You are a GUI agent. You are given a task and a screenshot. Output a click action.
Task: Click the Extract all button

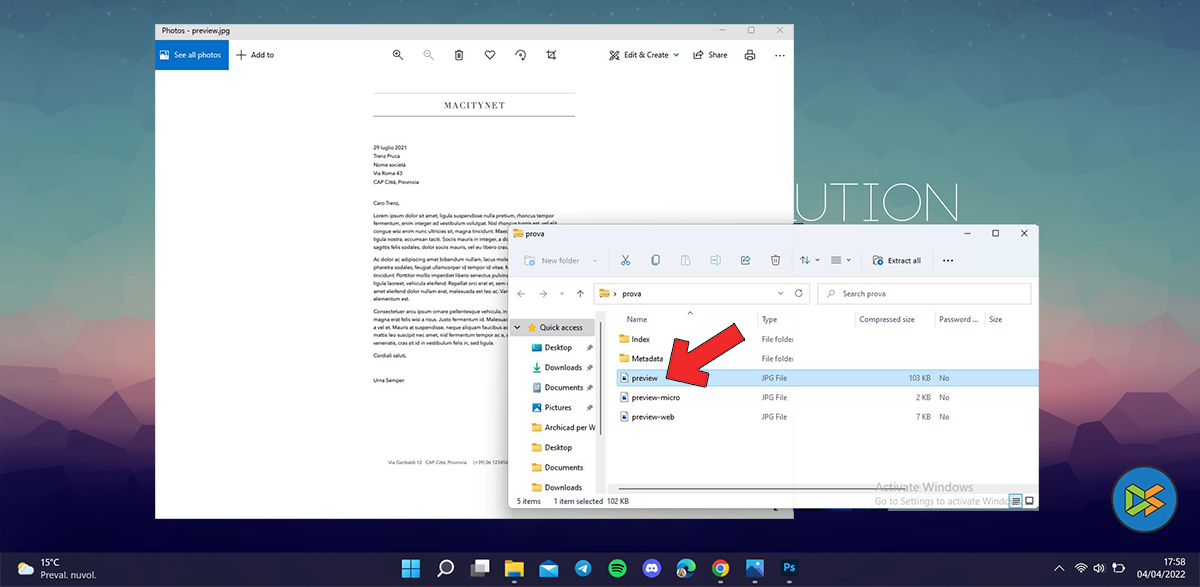(x=897, y=260)
